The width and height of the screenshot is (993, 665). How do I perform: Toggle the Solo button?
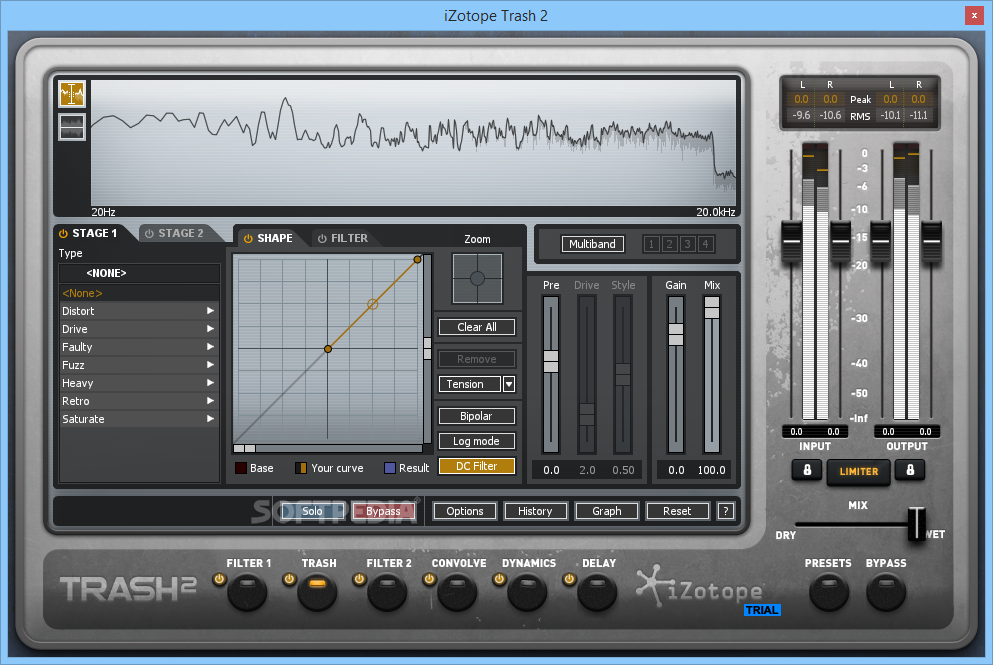(312, 511)
